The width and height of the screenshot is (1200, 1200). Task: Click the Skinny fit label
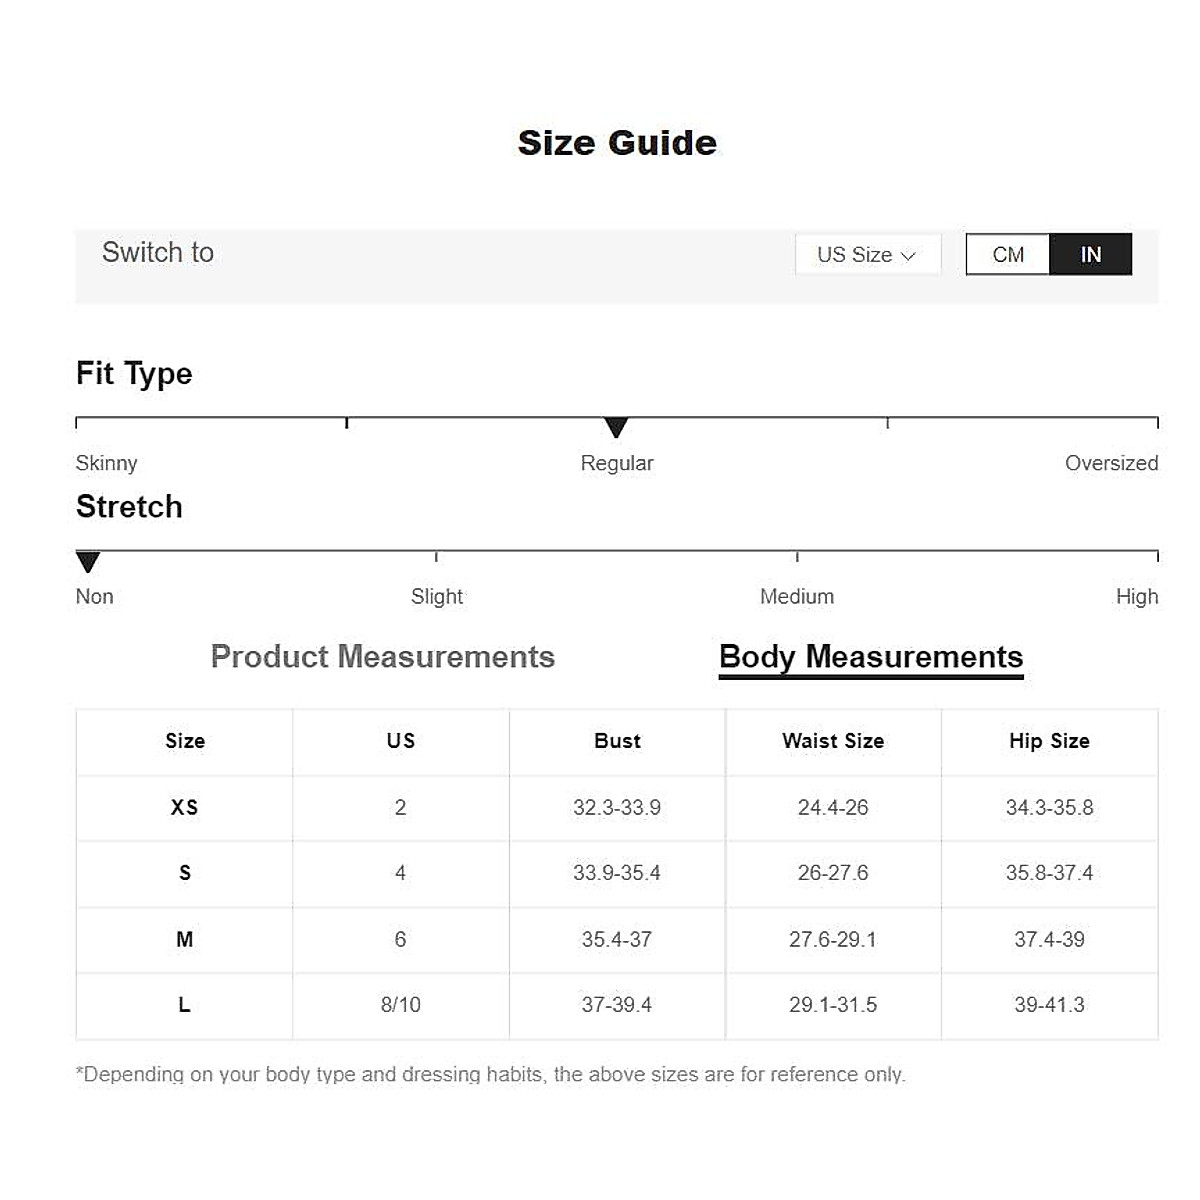(106, 463)
